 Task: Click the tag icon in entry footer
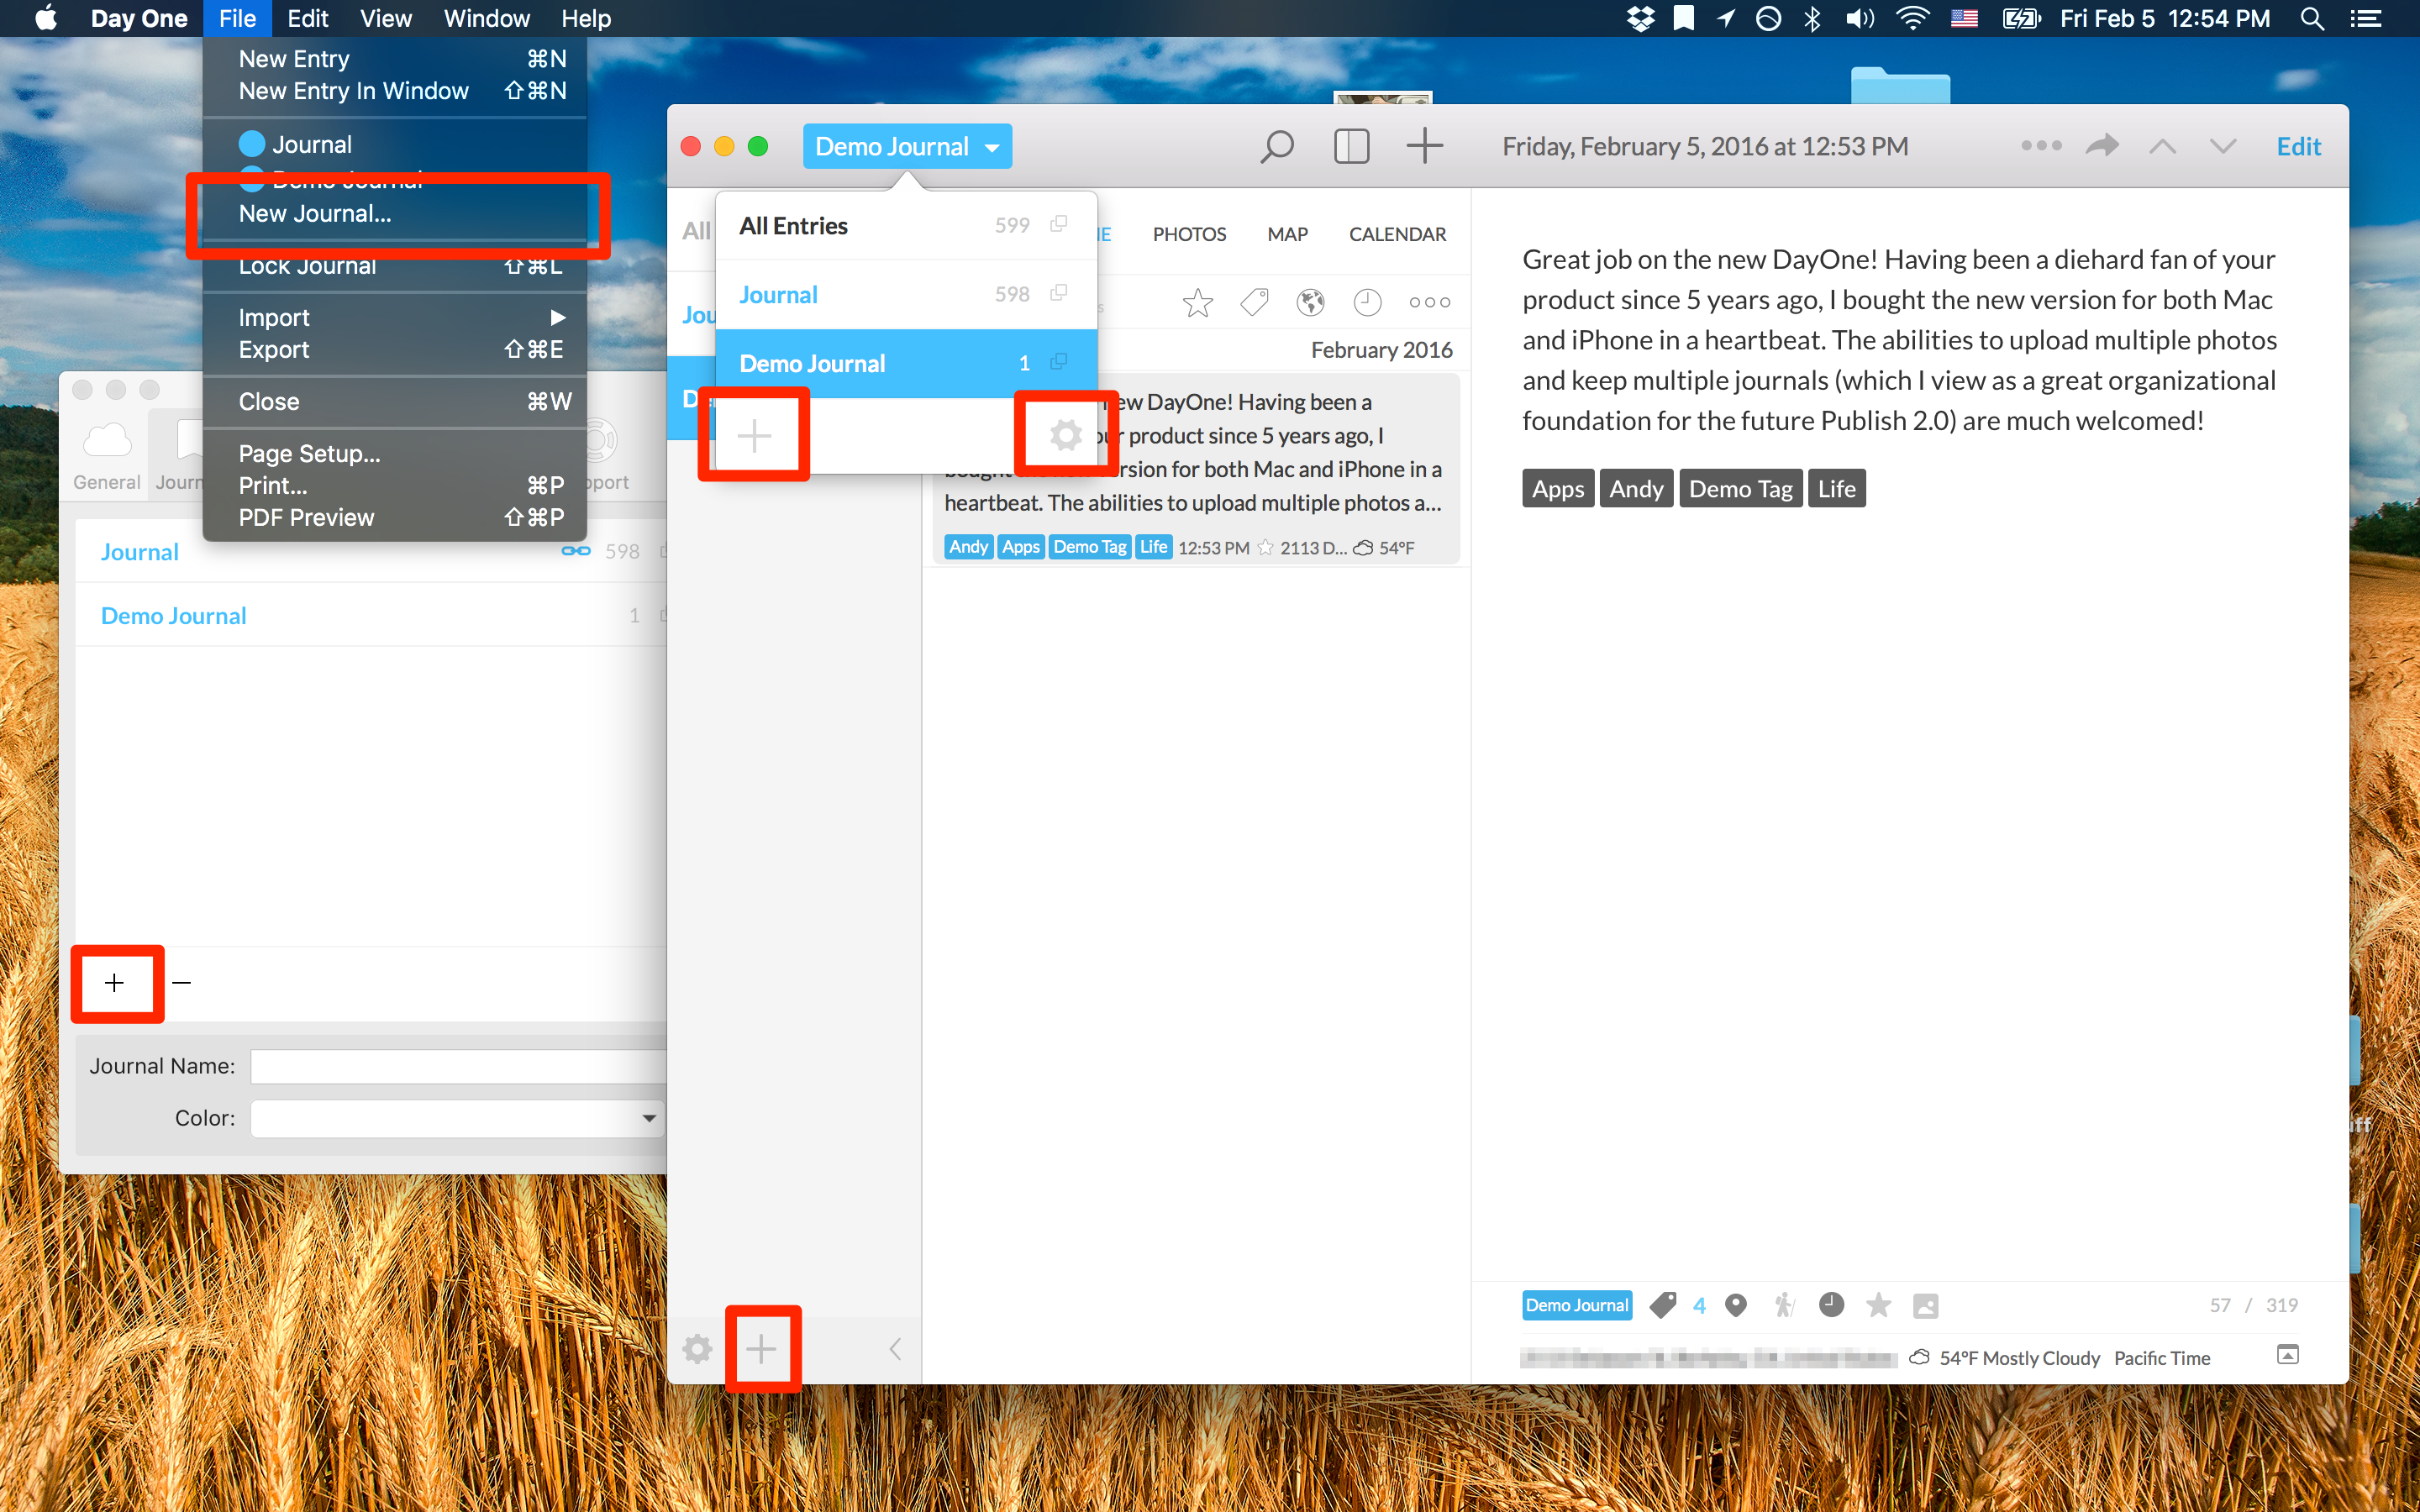point(1663,1305)
